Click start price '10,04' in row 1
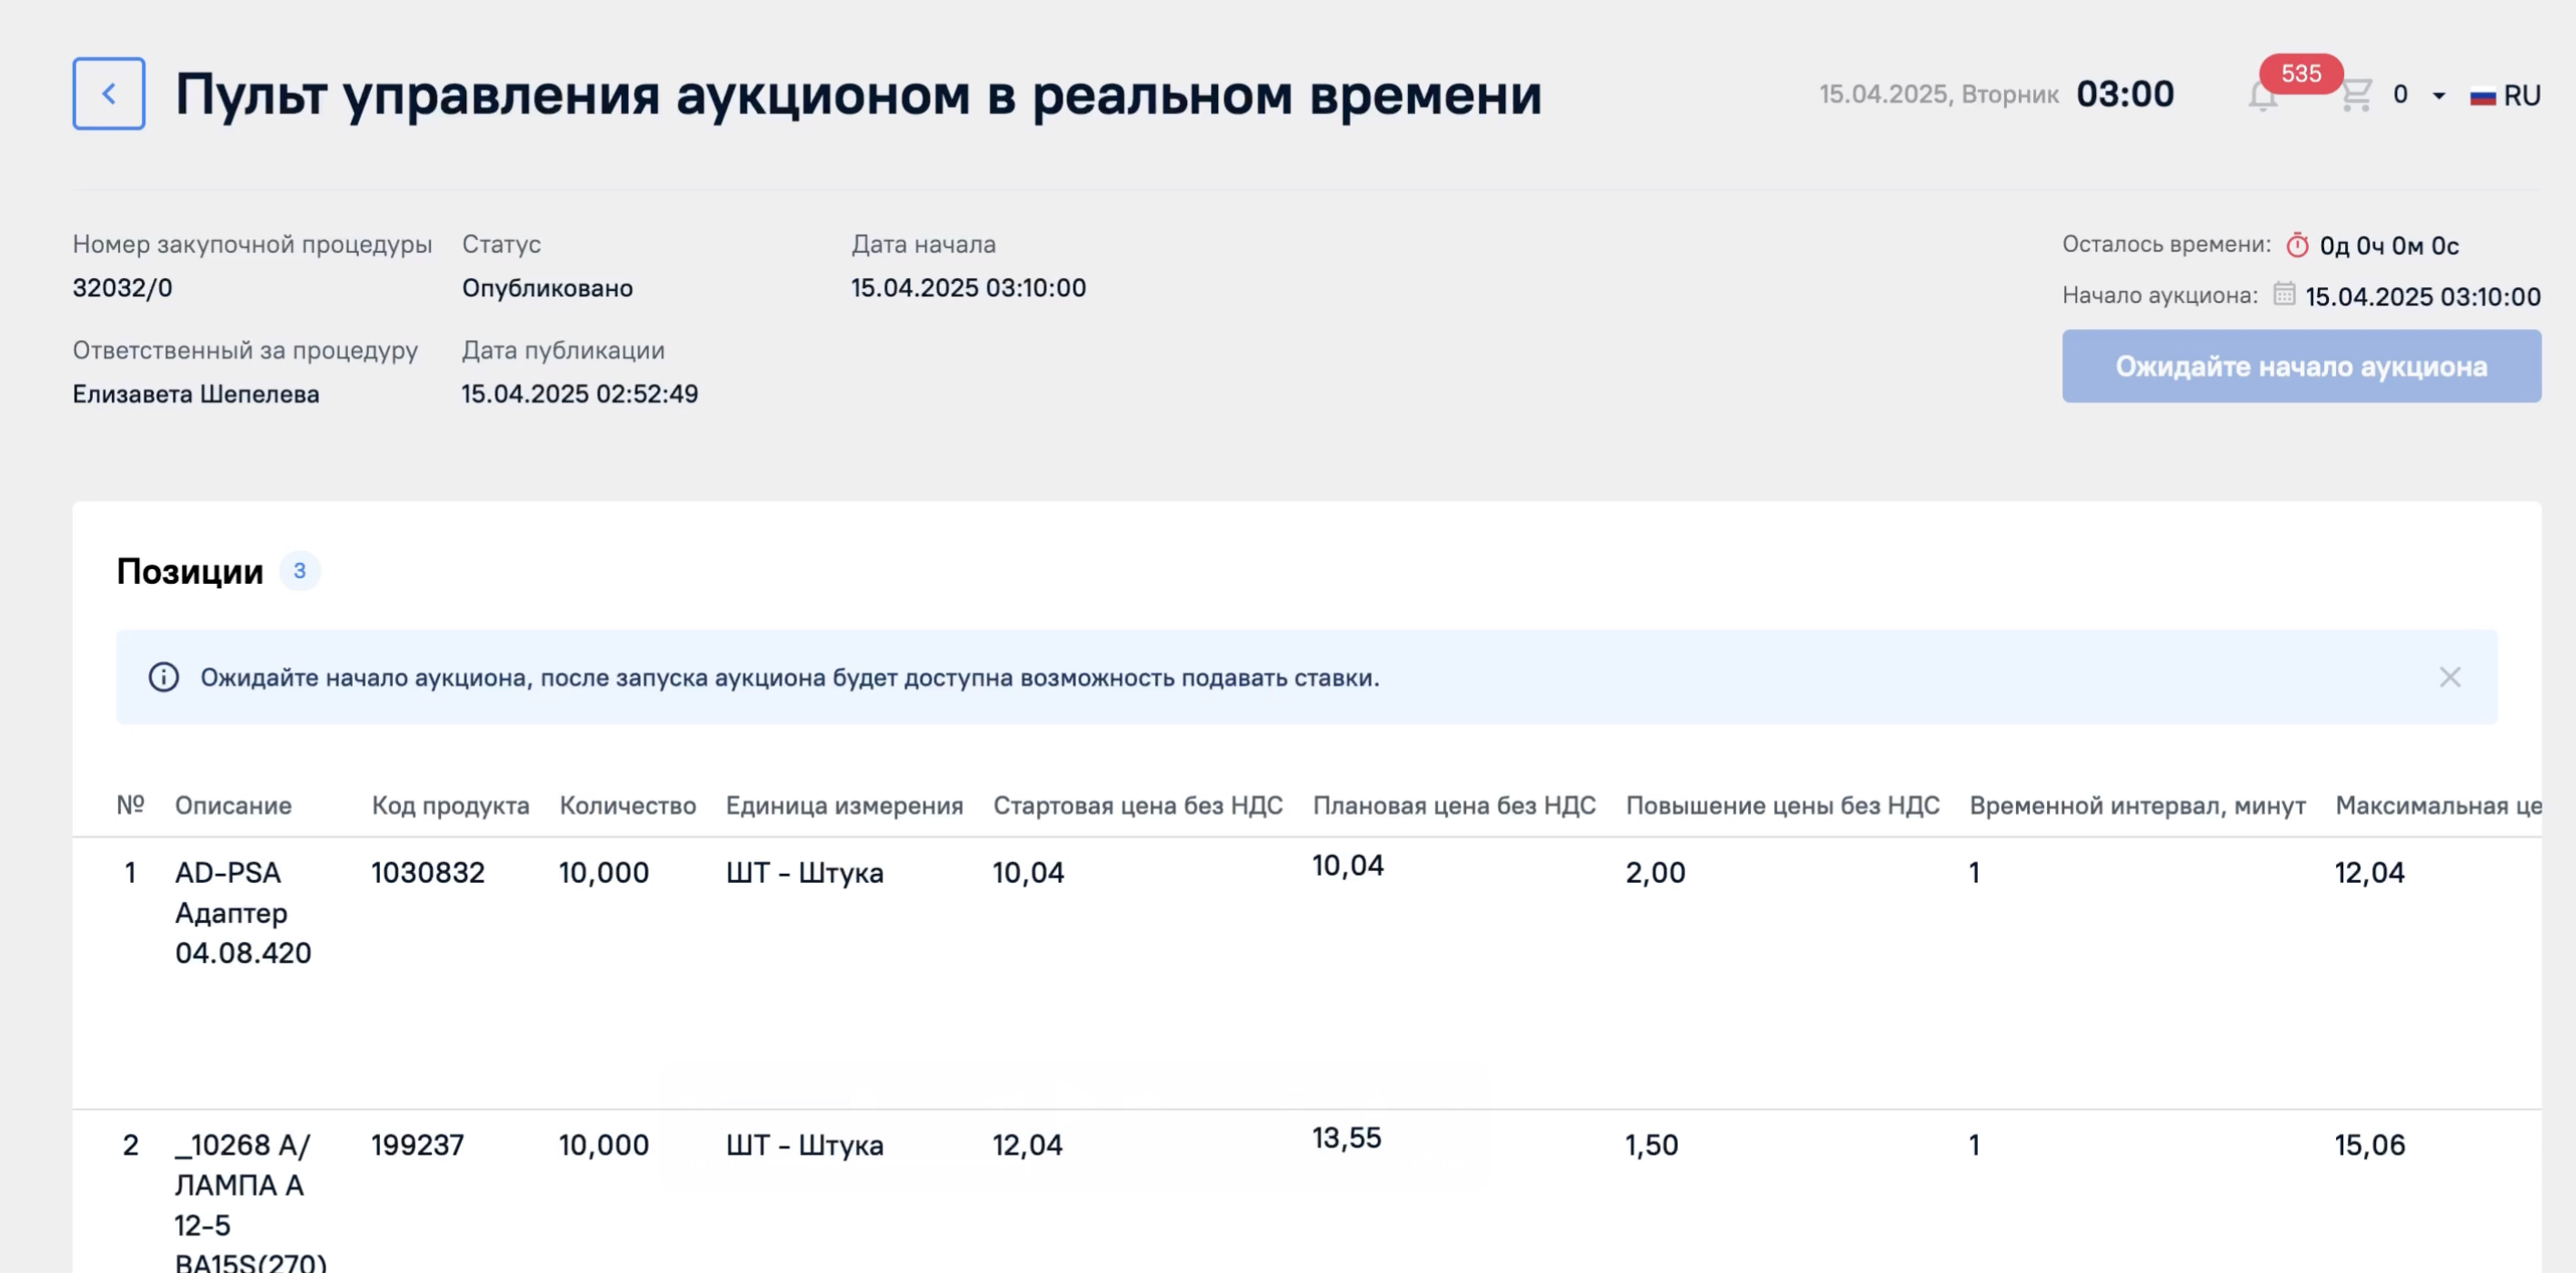This screenshot has height=1273, width=2576. pyautogui.click(x=1028, y=873)
